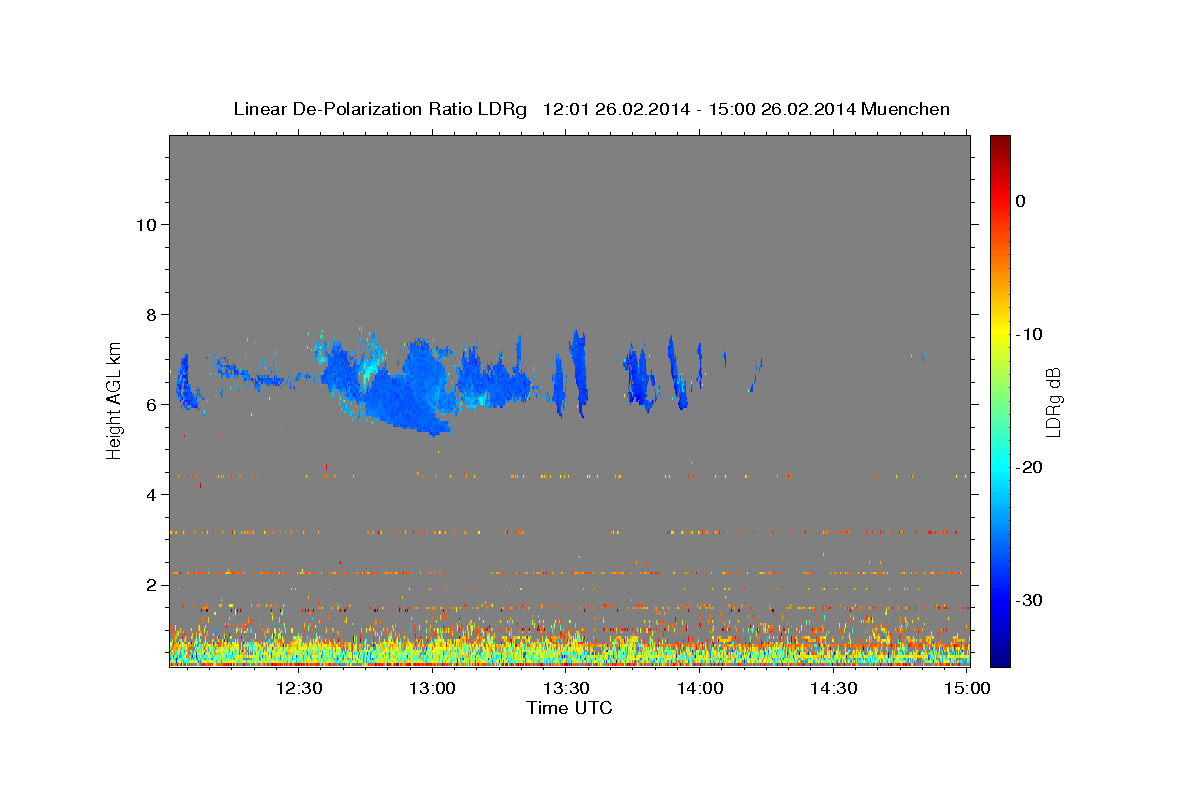This screenshot has height=800, width=1200.
Task: Select the 15:00 time axis label
Action: pyautogui.click(x=967, y=688)
